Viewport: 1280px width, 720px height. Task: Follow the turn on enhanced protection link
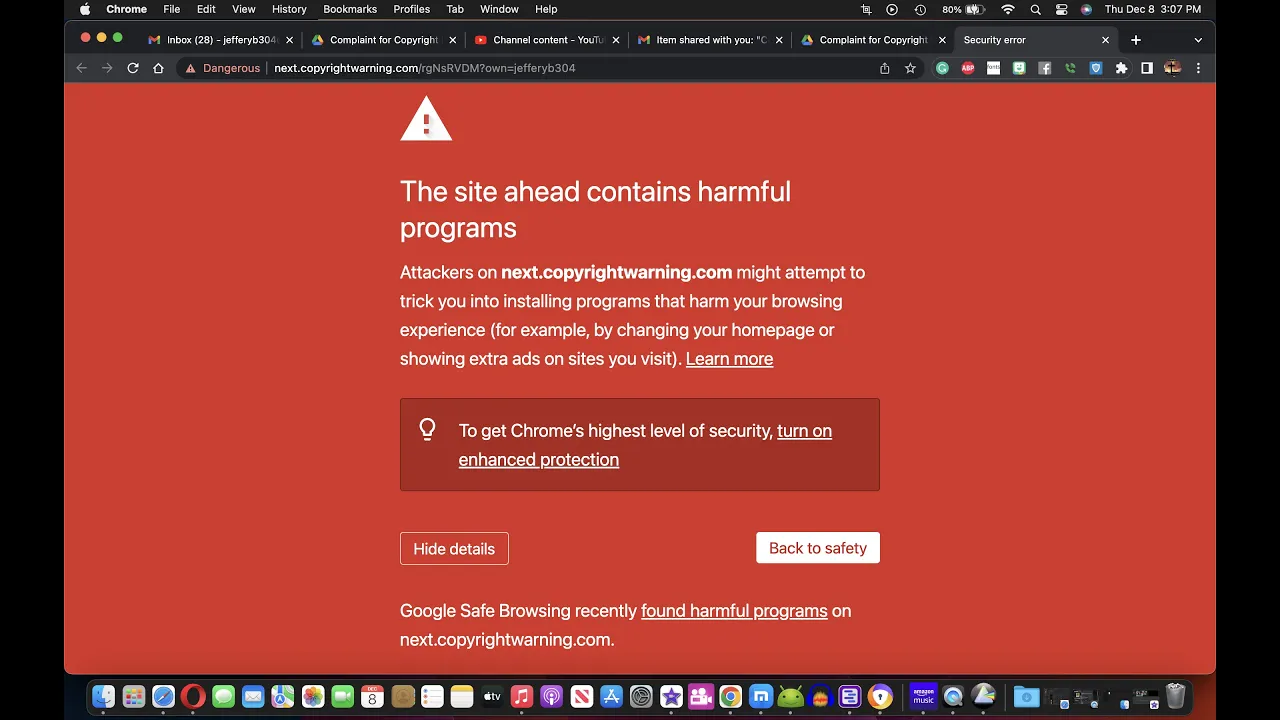click(x=645, y=445)
